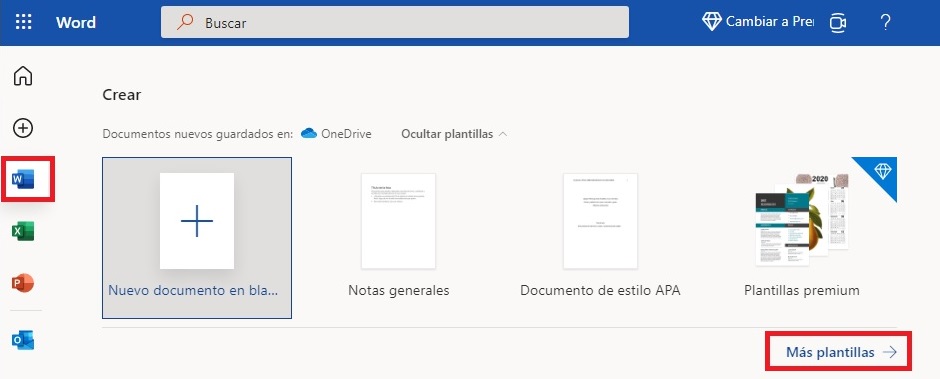Open Excel from the sidebar

tap(23, 230)
